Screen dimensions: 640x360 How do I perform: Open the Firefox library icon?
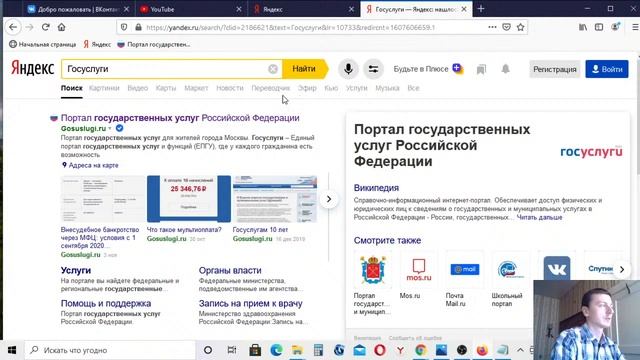click(x=583, y=27)
